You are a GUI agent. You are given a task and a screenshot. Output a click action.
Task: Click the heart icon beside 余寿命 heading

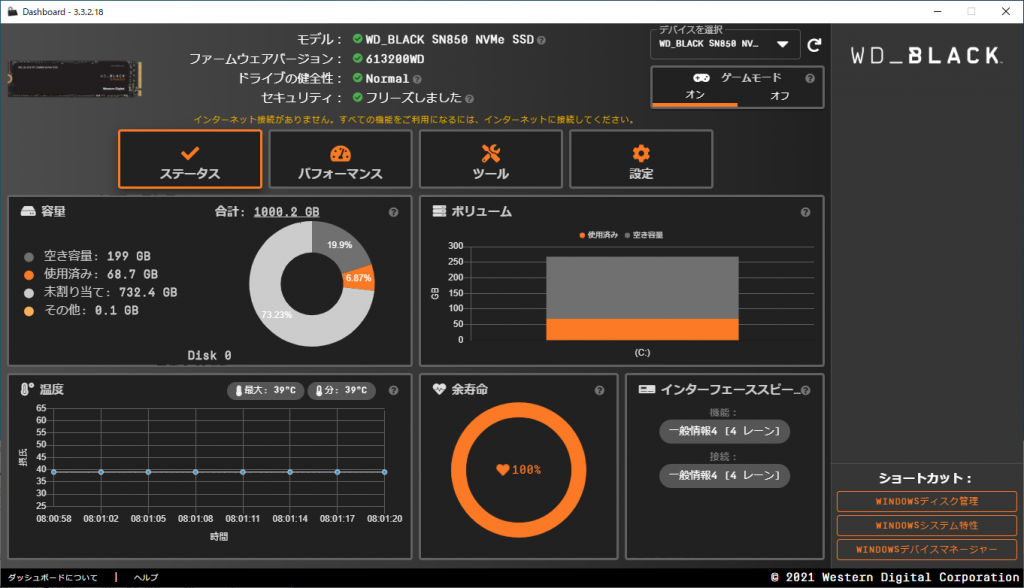coord(439,389)
